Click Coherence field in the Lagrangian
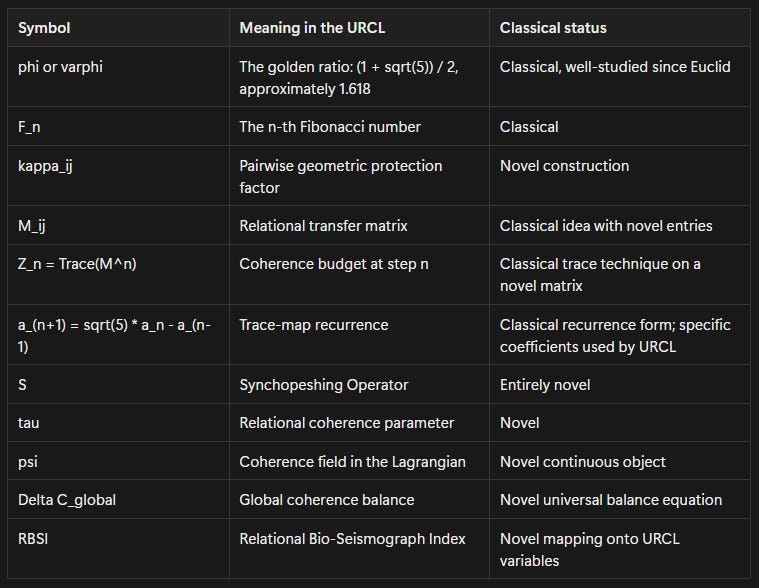 pos(352,462)
